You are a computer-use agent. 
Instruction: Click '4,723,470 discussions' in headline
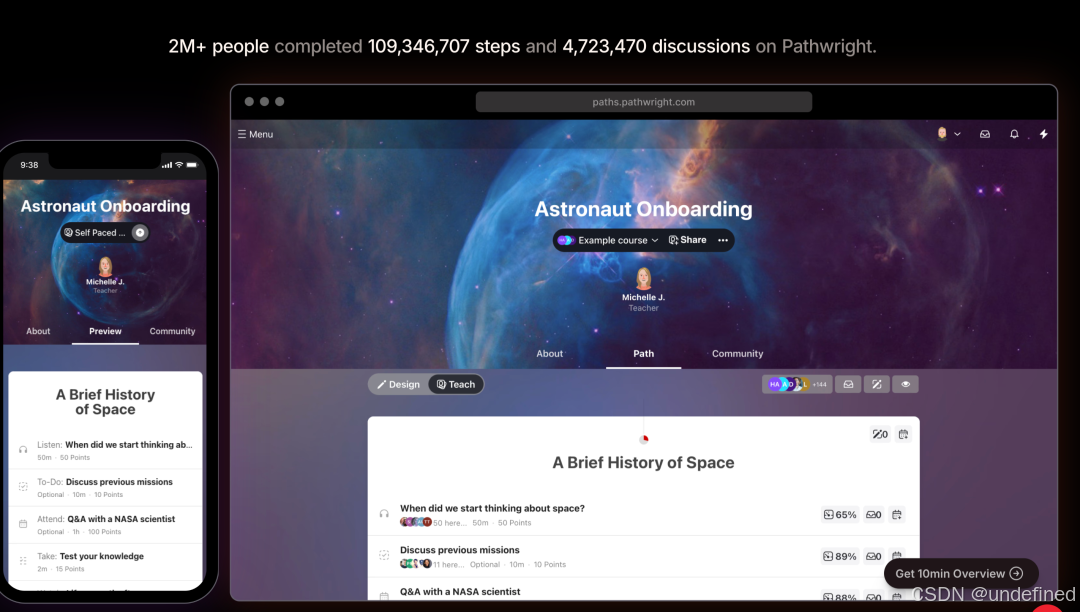click(x=656, y=46)
